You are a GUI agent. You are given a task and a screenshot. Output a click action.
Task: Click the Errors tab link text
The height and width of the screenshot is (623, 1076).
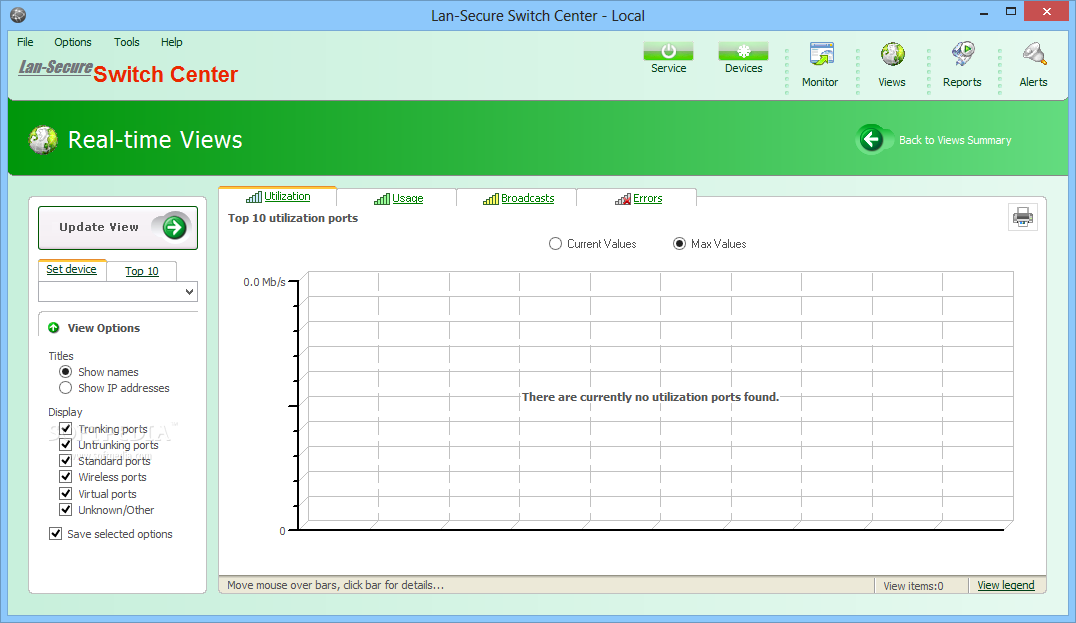pyautogui.click(x=647, y=198)
